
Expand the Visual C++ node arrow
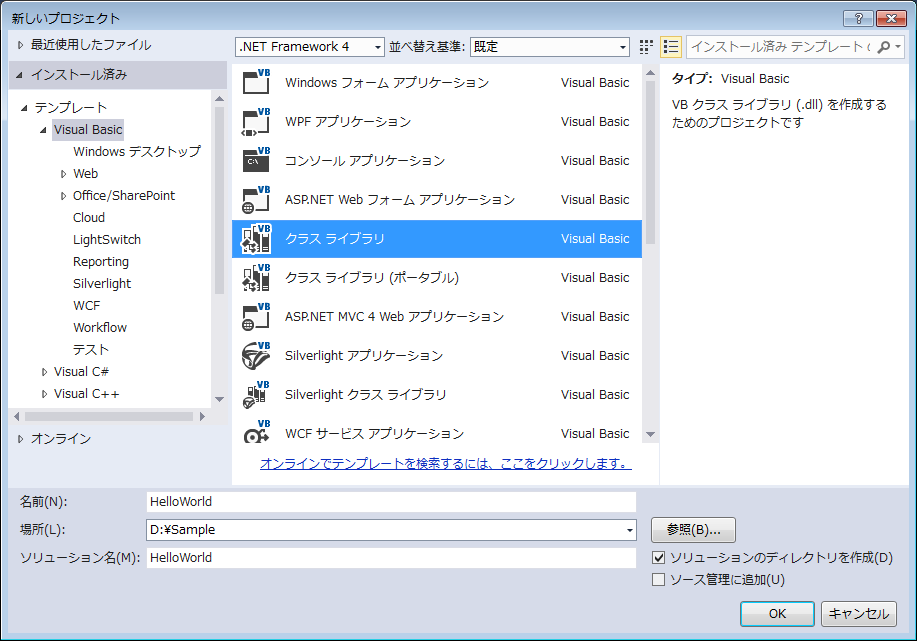point(44,394)
